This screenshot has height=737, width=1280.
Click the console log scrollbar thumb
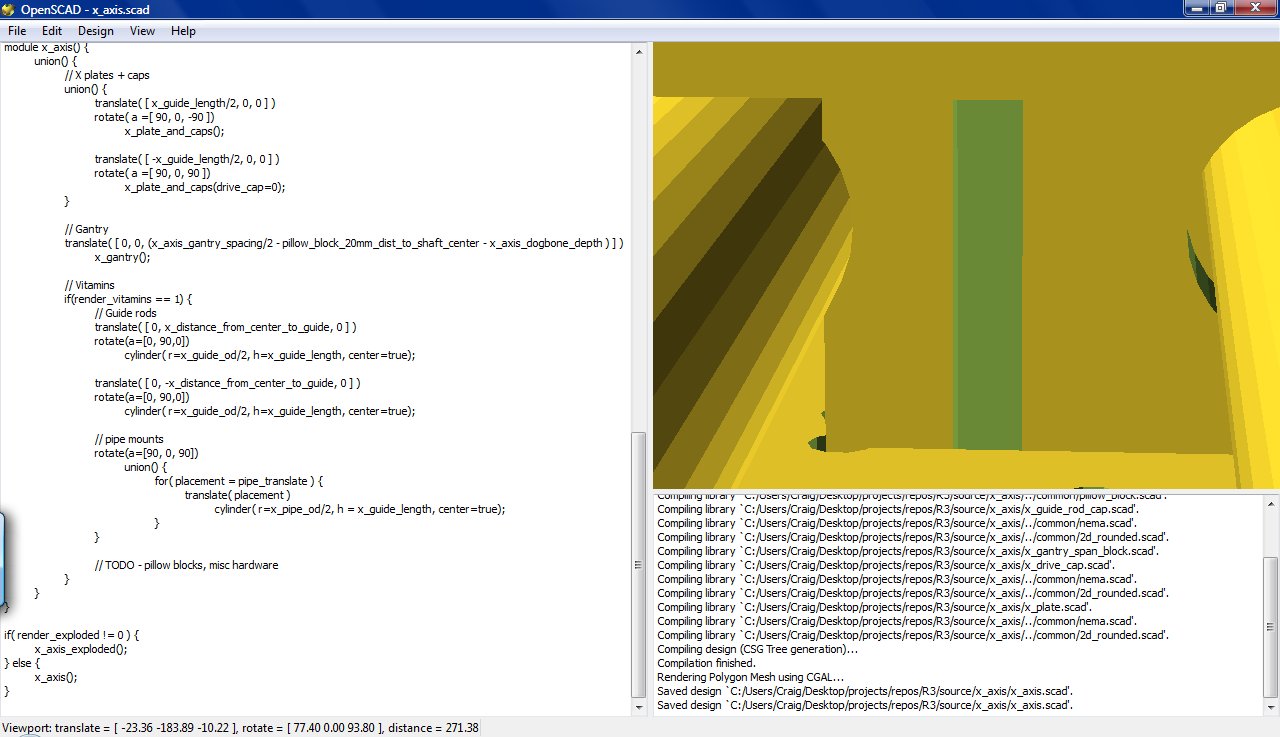1270,625
